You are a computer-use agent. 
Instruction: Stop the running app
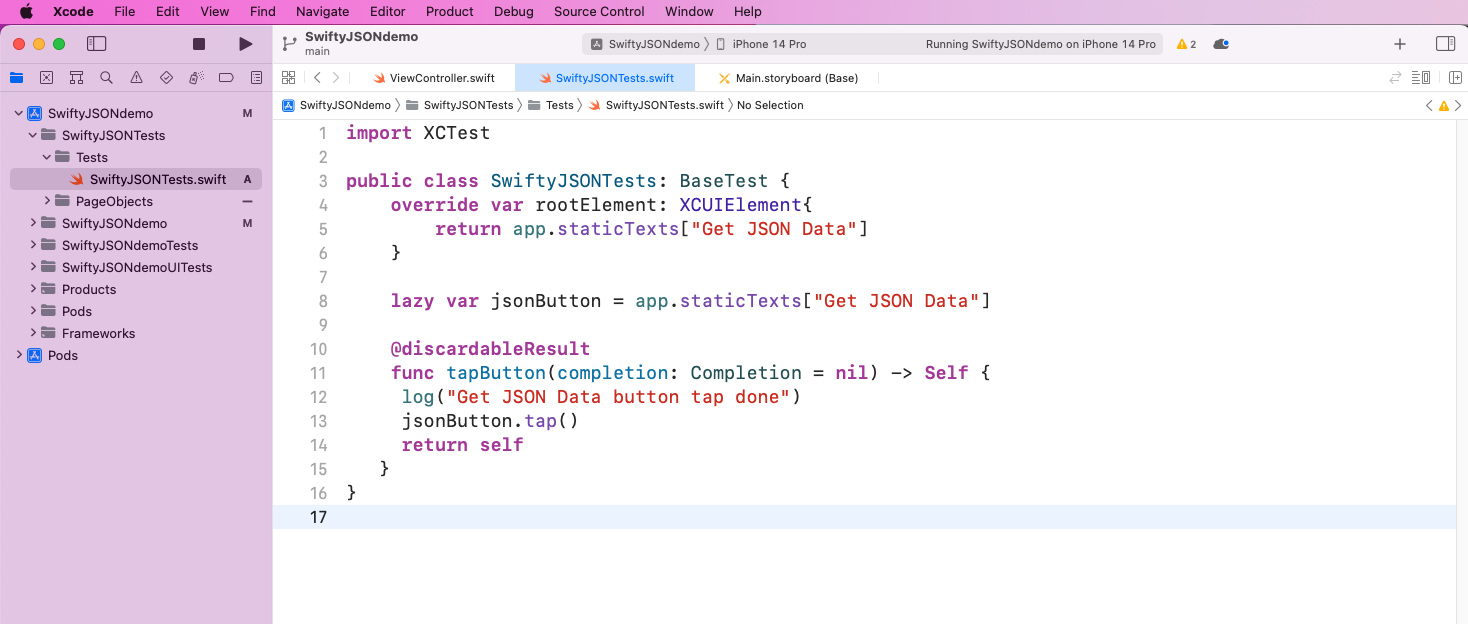199,44
